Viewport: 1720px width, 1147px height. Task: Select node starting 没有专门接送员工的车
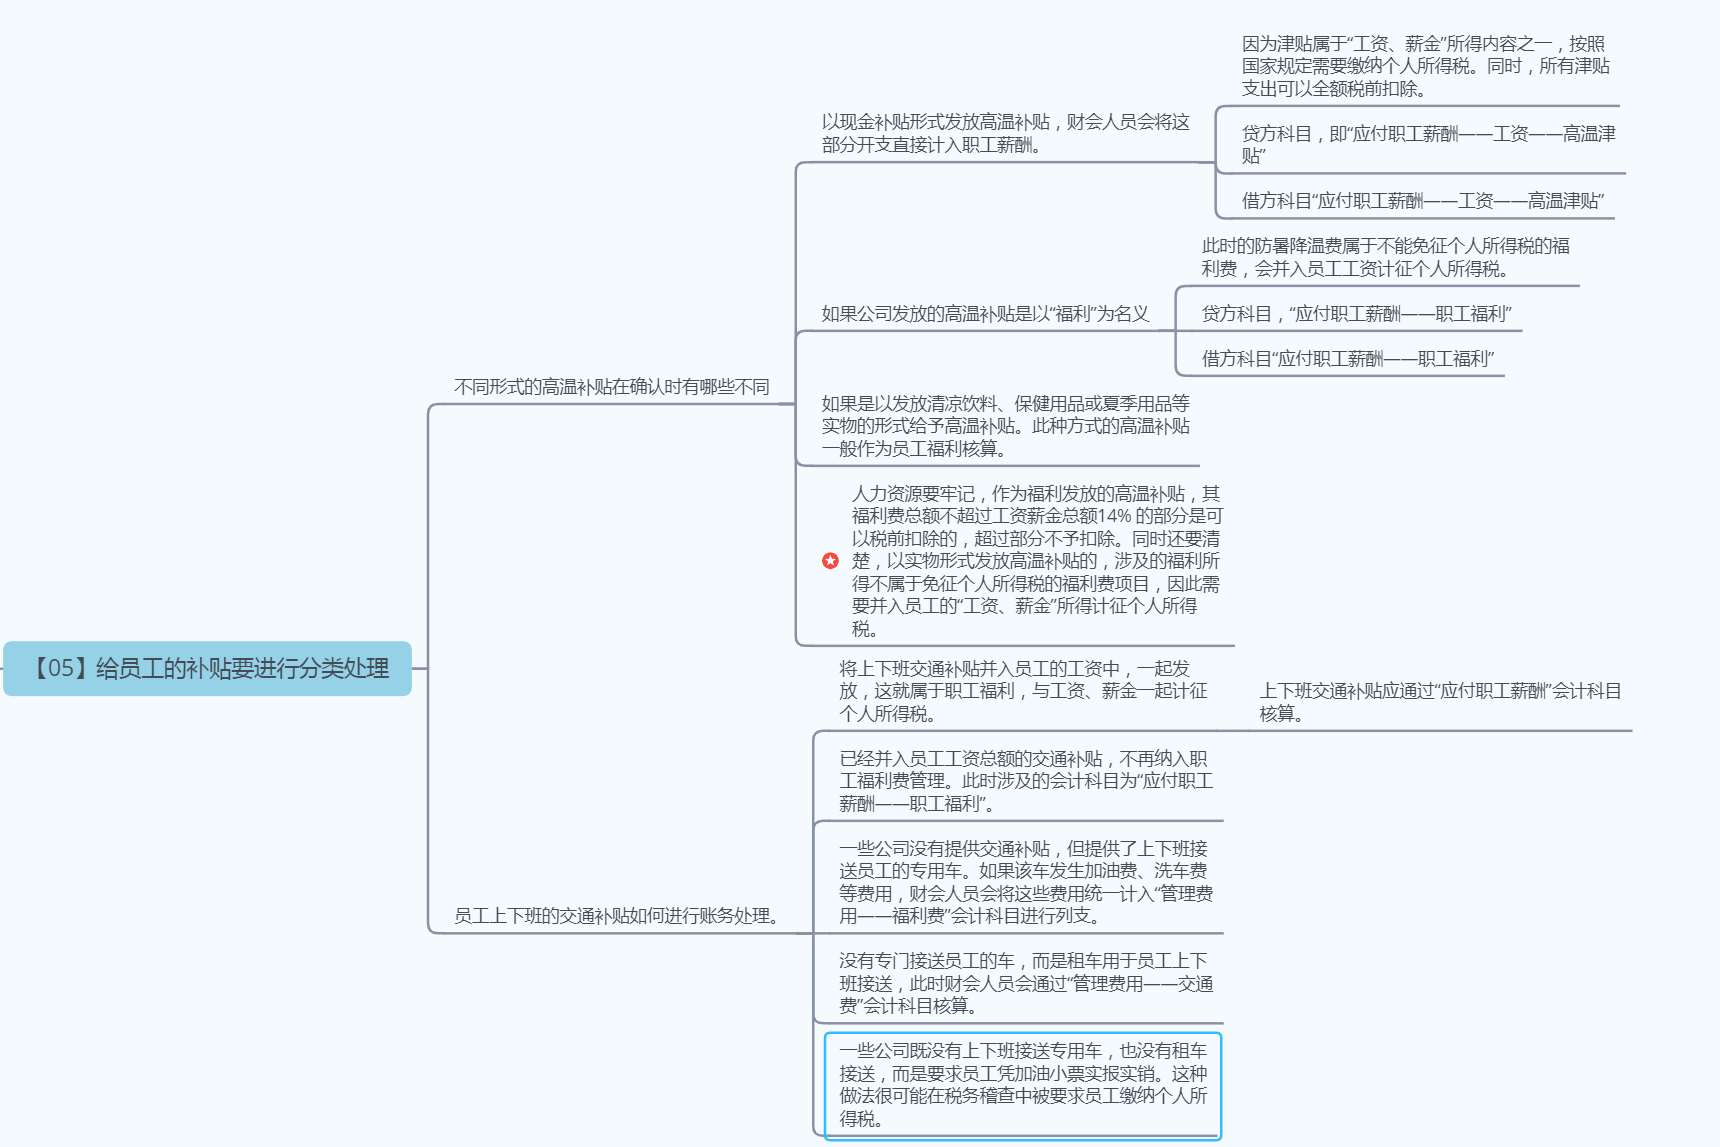pyautogui.click(x=1026, y=983)
